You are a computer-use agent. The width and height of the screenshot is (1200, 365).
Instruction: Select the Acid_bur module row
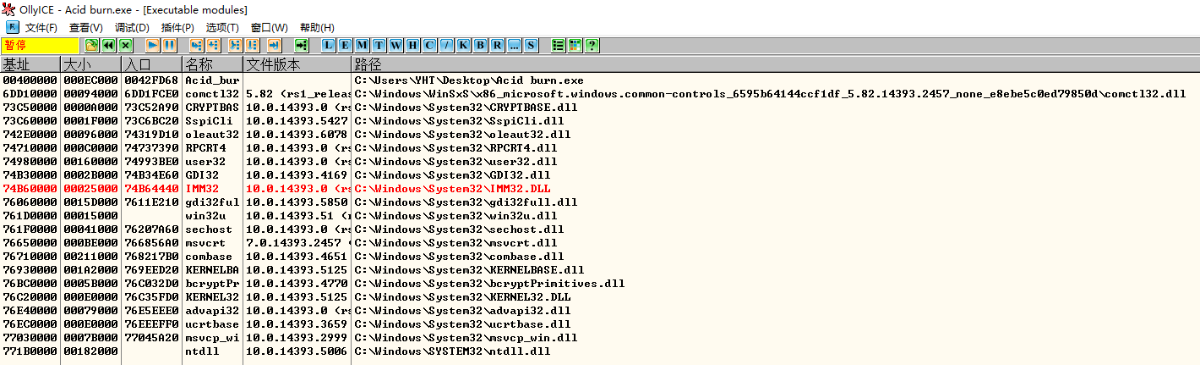click(600, 80)
